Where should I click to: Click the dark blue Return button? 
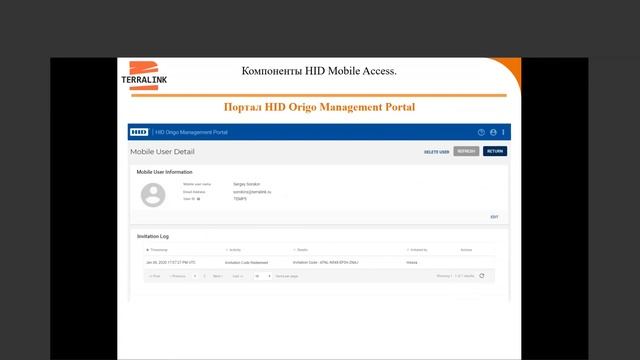pos(495,151)
